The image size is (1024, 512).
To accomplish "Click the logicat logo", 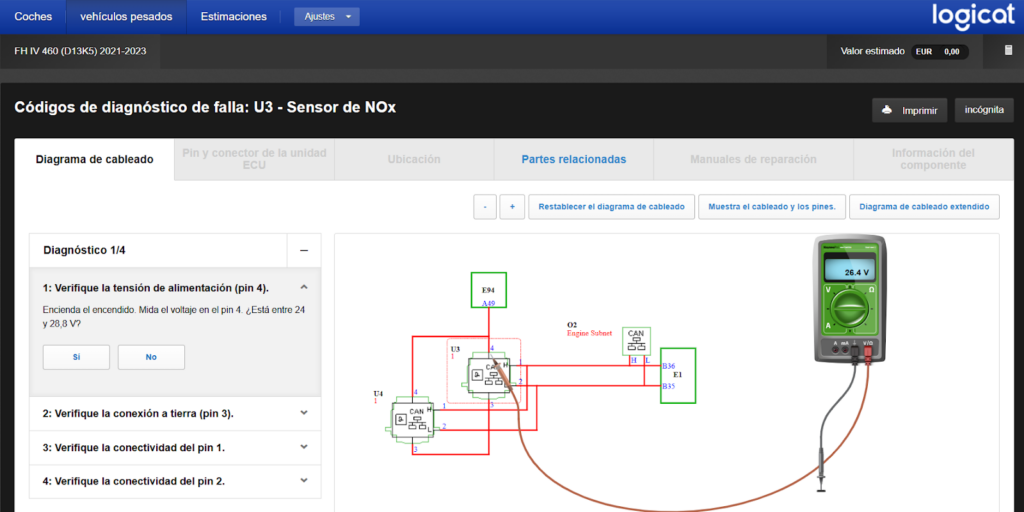I will pyautogui.click(x=973, y=16).
